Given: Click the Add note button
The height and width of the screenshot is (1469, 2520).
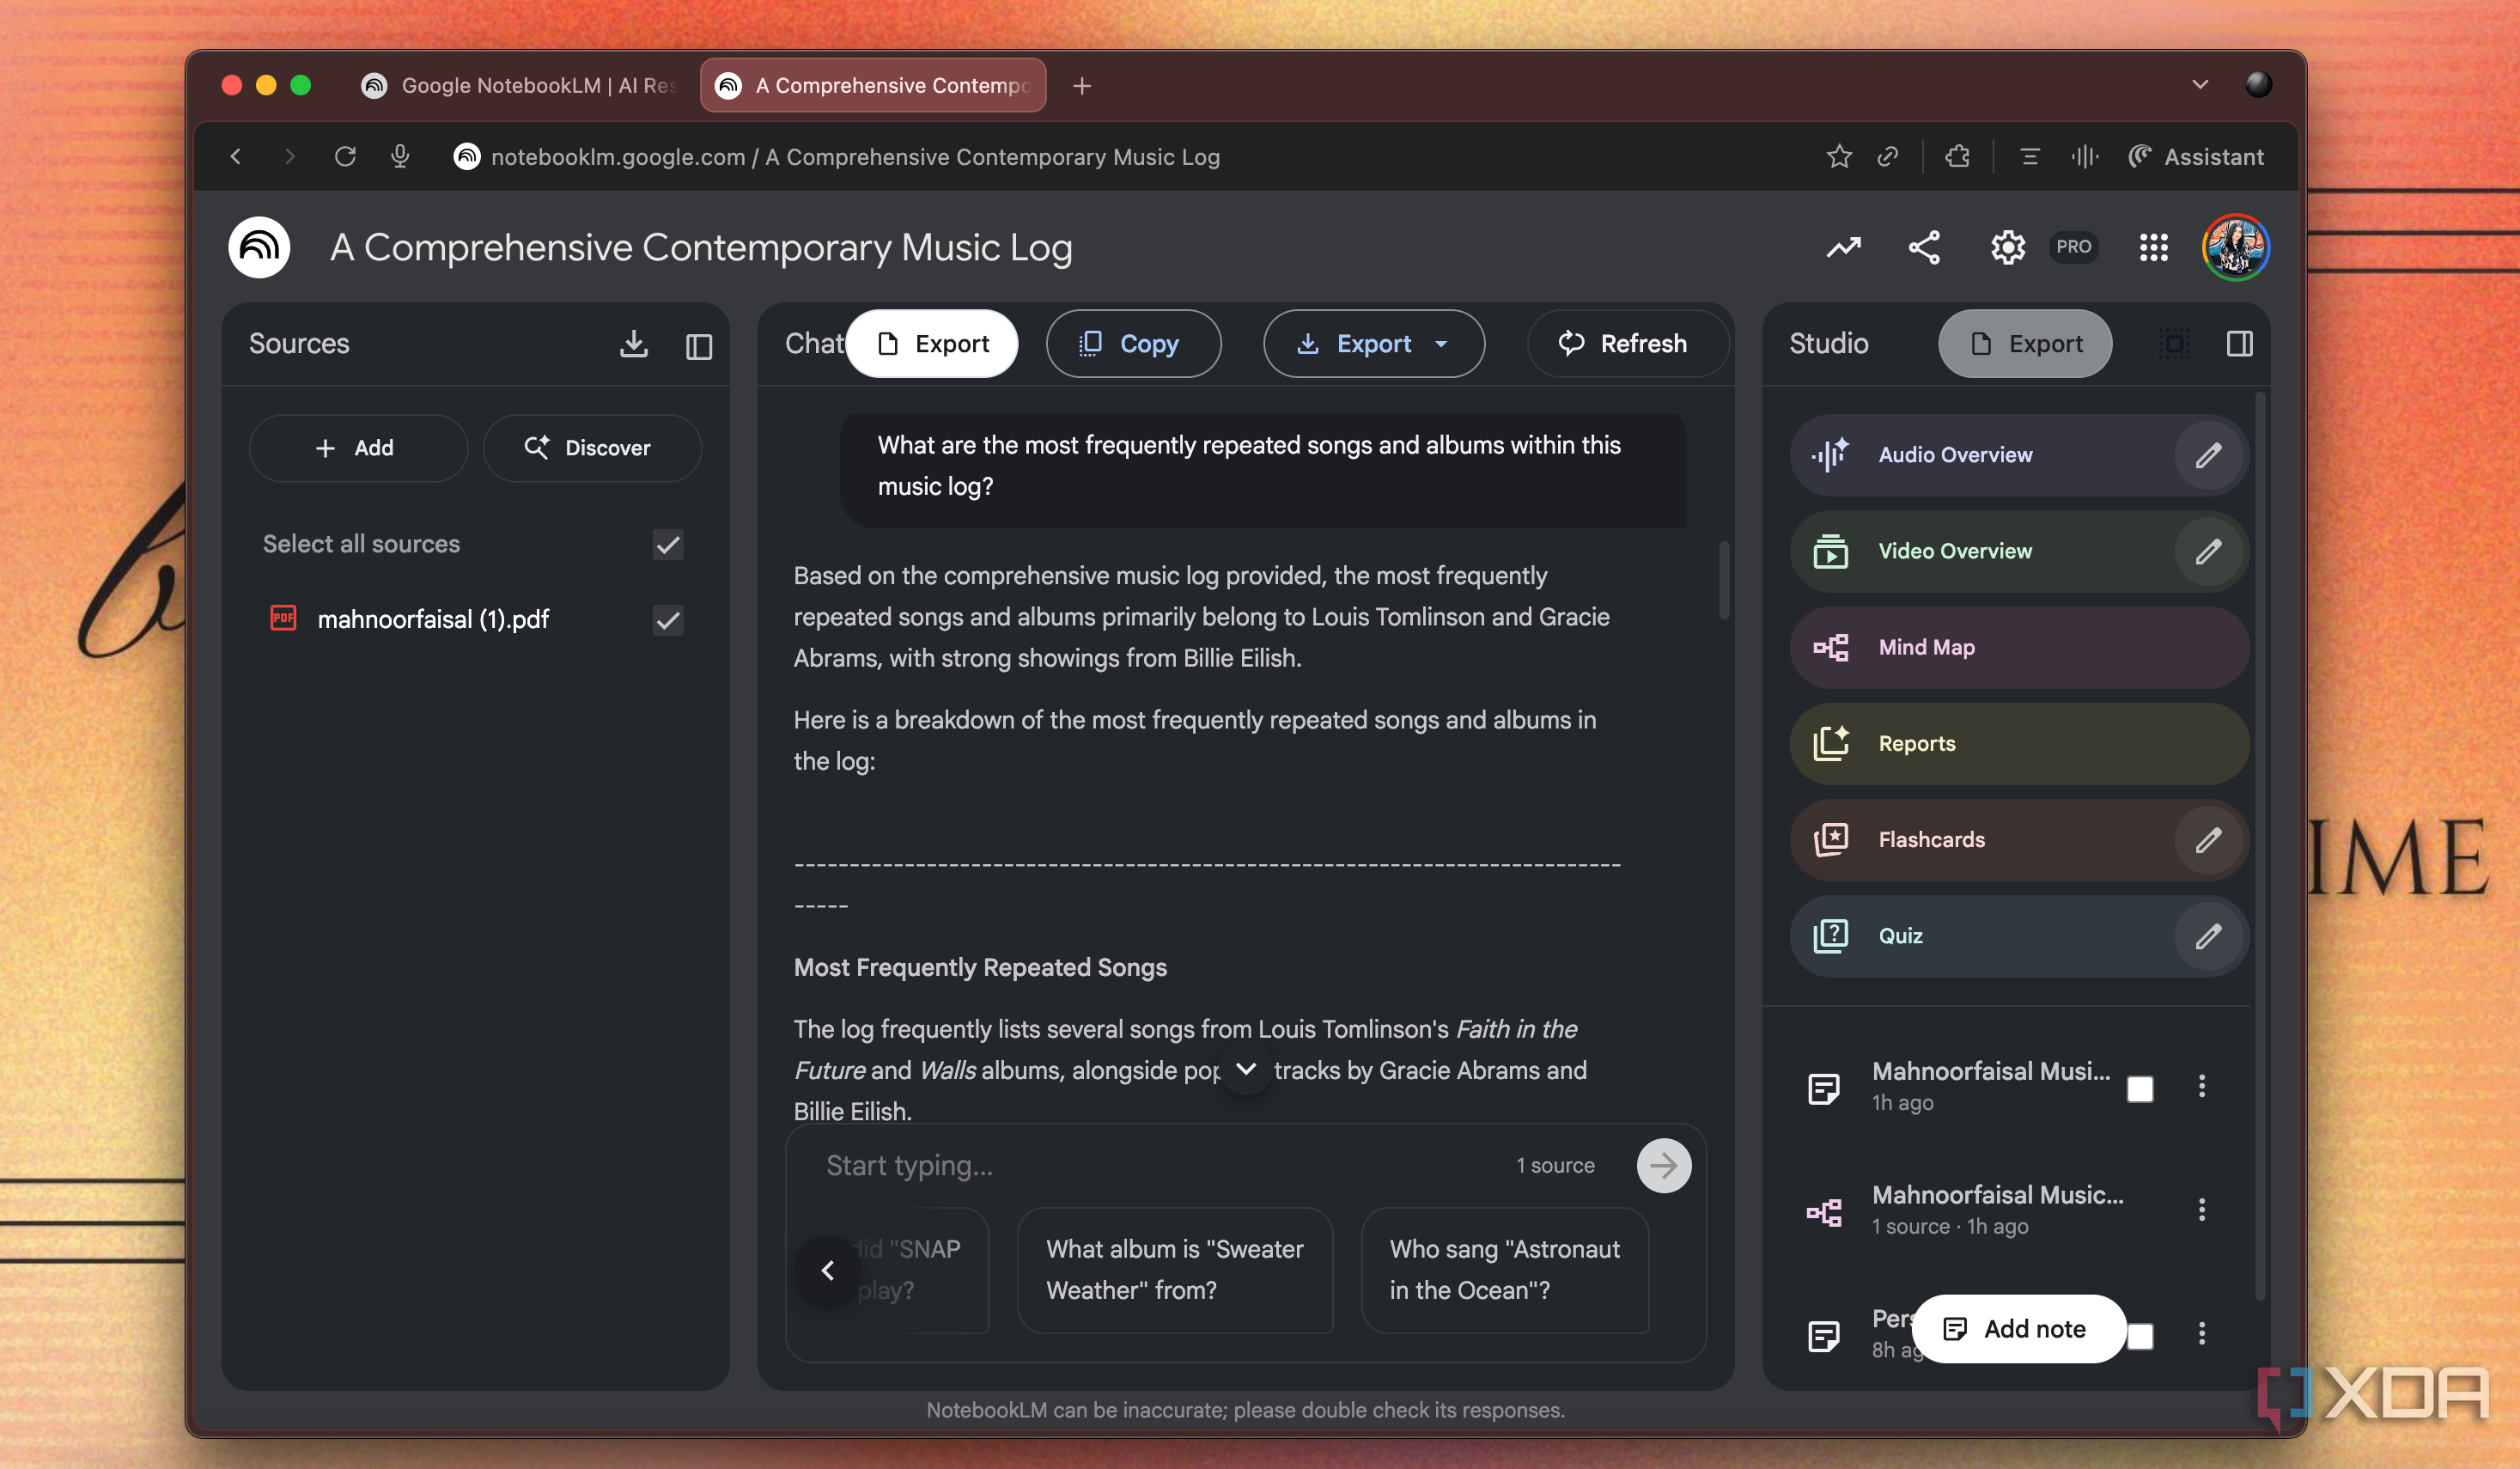Looking at the screenshot, I should pyautogui.click(x=2018, y=1329).
